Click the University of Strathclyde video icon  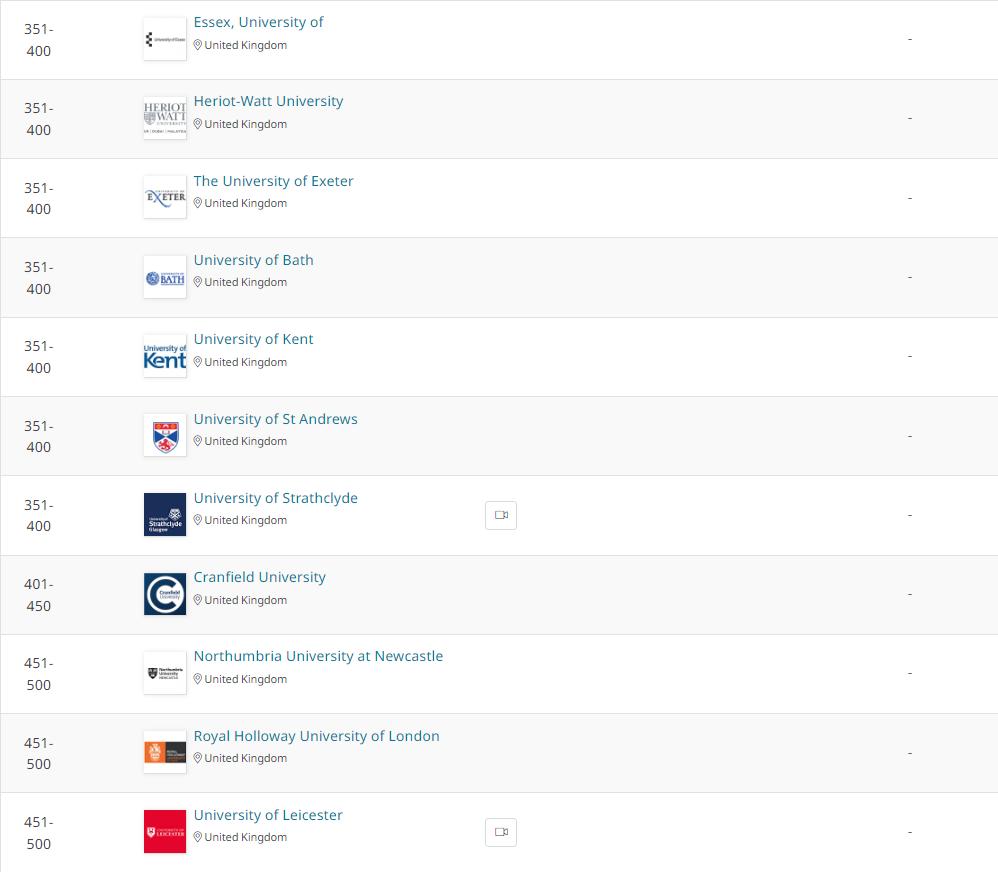coord(501,515)
